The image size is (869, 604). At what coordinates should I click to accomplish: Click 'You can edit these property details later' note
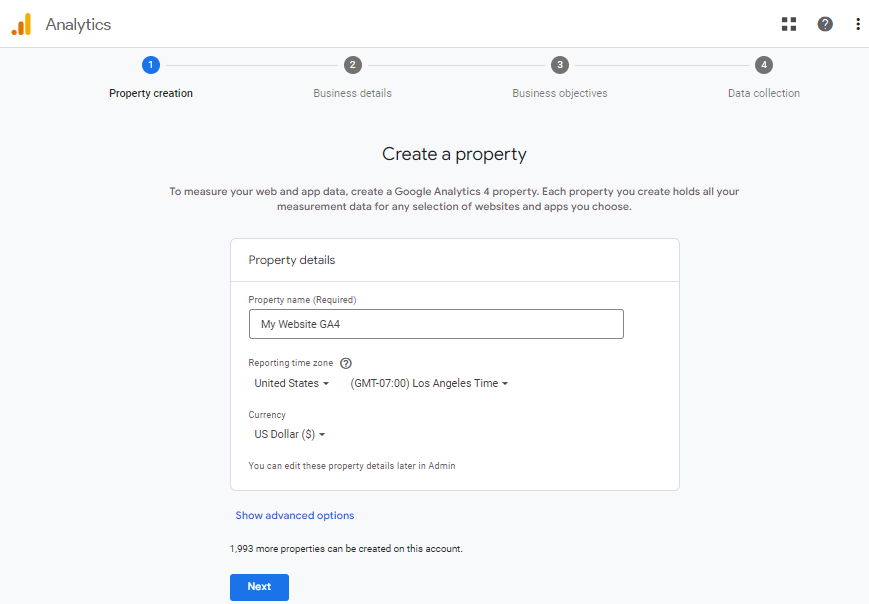[x=352, y=465]
